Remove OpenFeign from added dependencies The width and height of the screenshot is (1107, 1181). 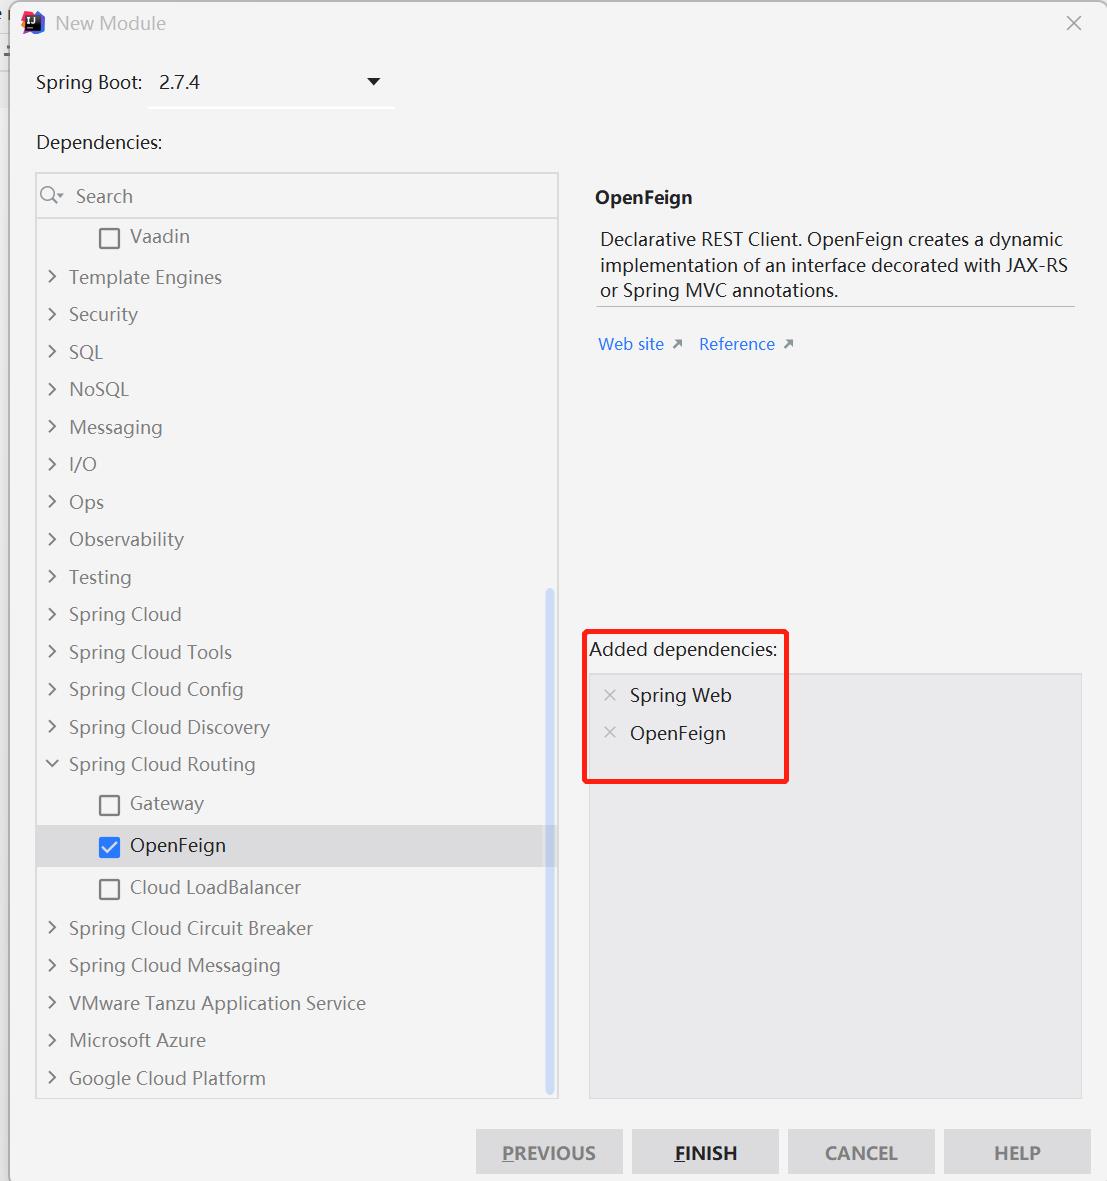(x=610, y=732)
